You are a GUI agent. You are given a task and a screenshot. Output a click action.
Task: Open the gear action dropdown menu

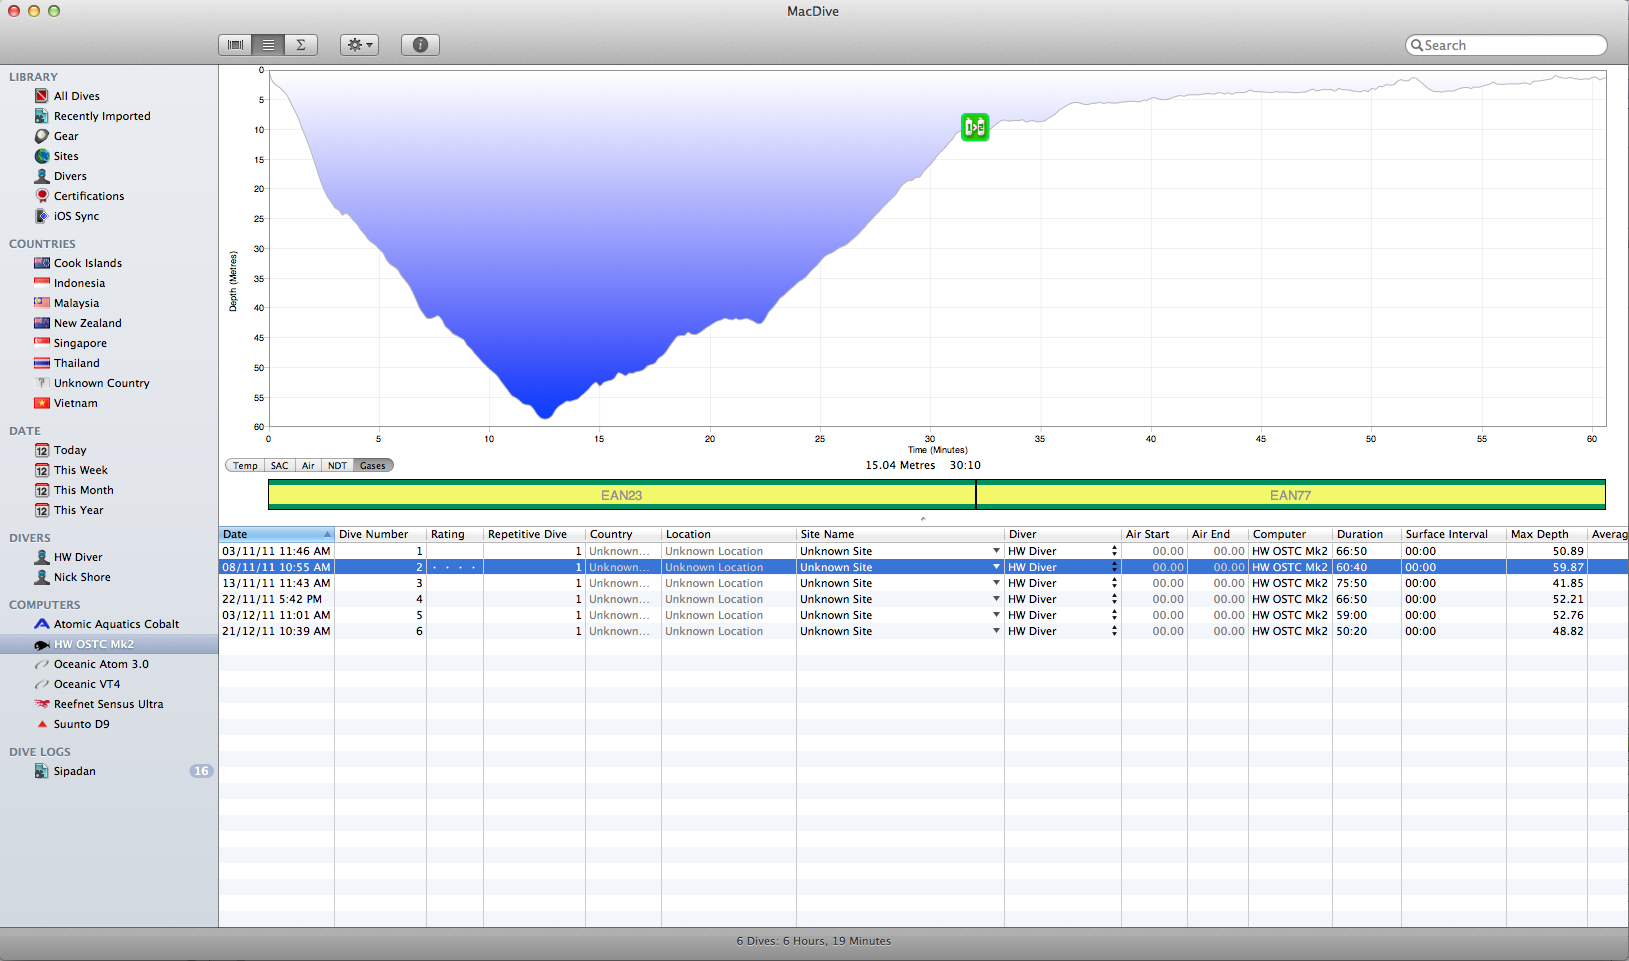pyautogui.click(x=359, y=45)
